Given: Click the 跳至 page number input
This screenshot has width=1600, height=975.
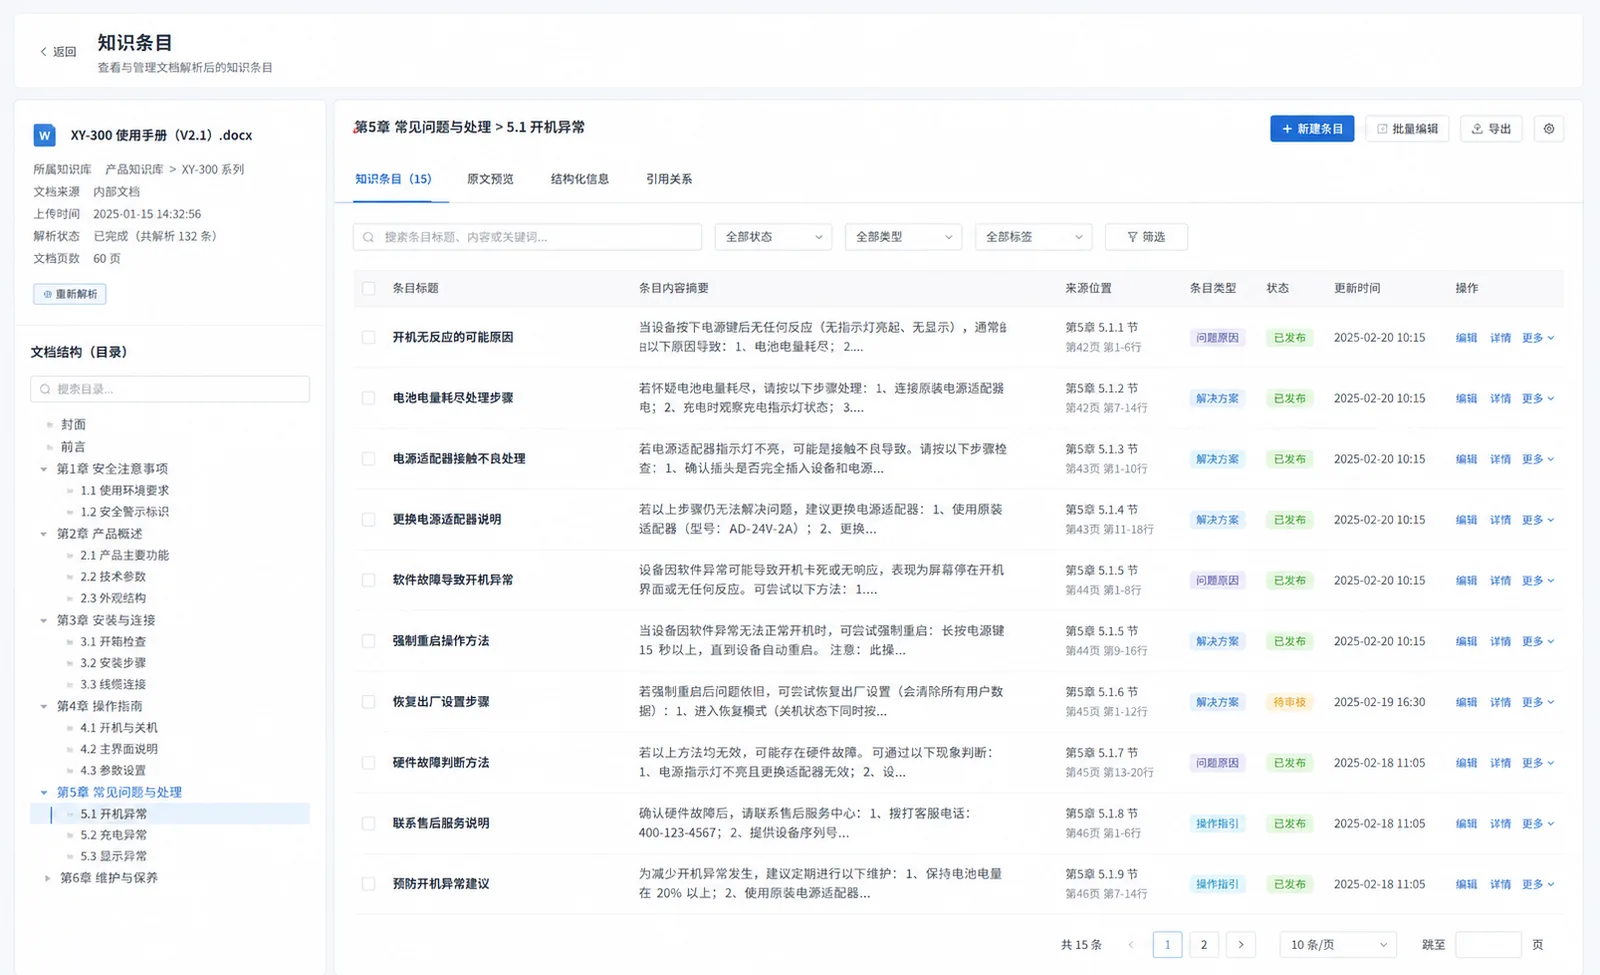Looking at the screenshot, I should (x=1488, y=944).
